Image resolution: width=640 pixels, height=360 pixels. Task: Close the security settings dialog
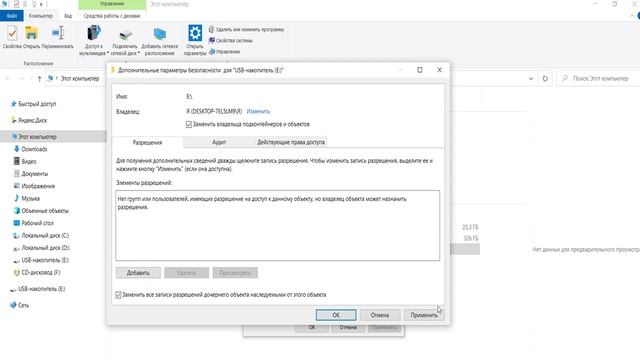click(440, 70)
